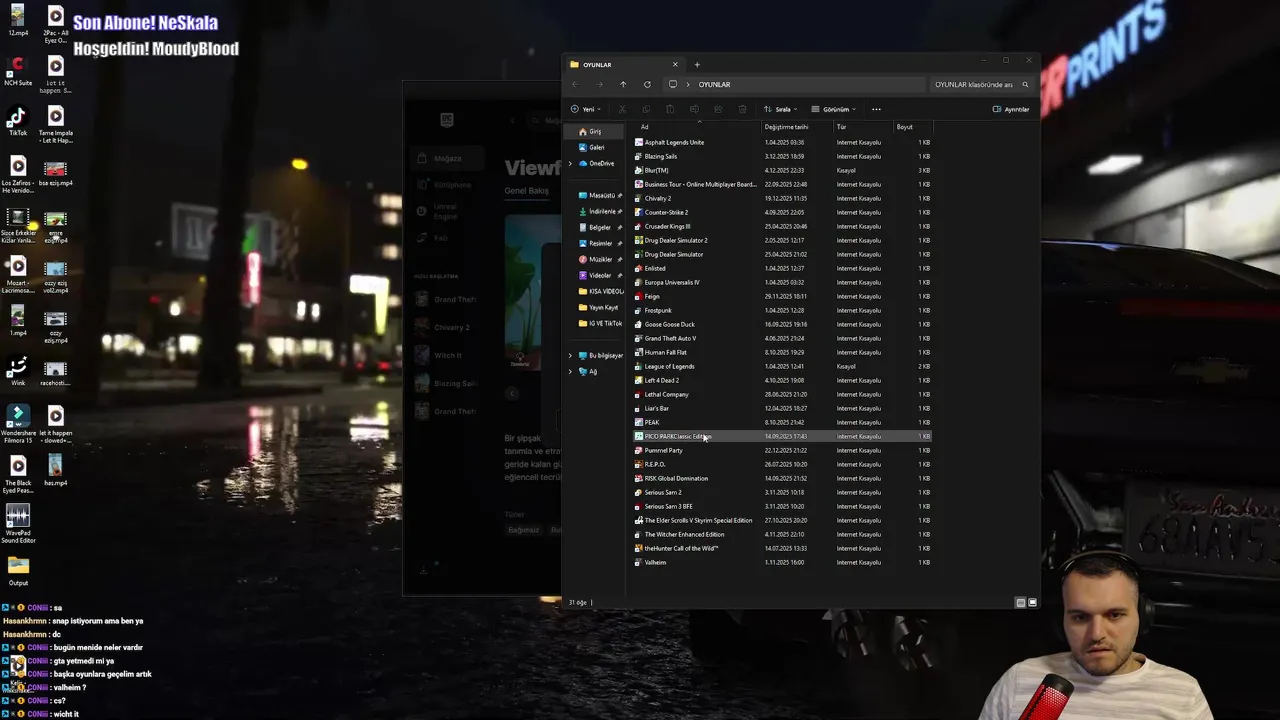Toggle the Ayrıntılar details pane
The height and width of the screenshot is (720, 1280).
[1011, 109]
